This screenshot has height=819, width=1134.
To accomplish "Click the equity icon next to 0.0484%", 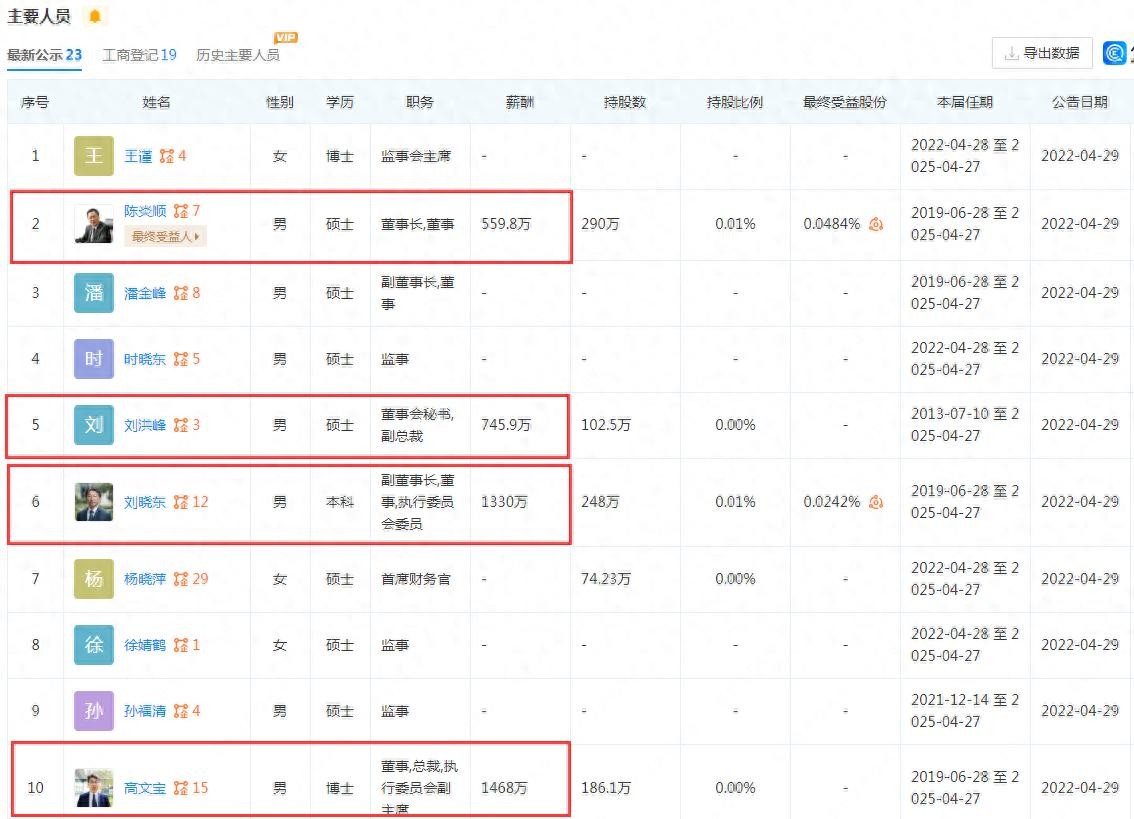I will (876, 224).
